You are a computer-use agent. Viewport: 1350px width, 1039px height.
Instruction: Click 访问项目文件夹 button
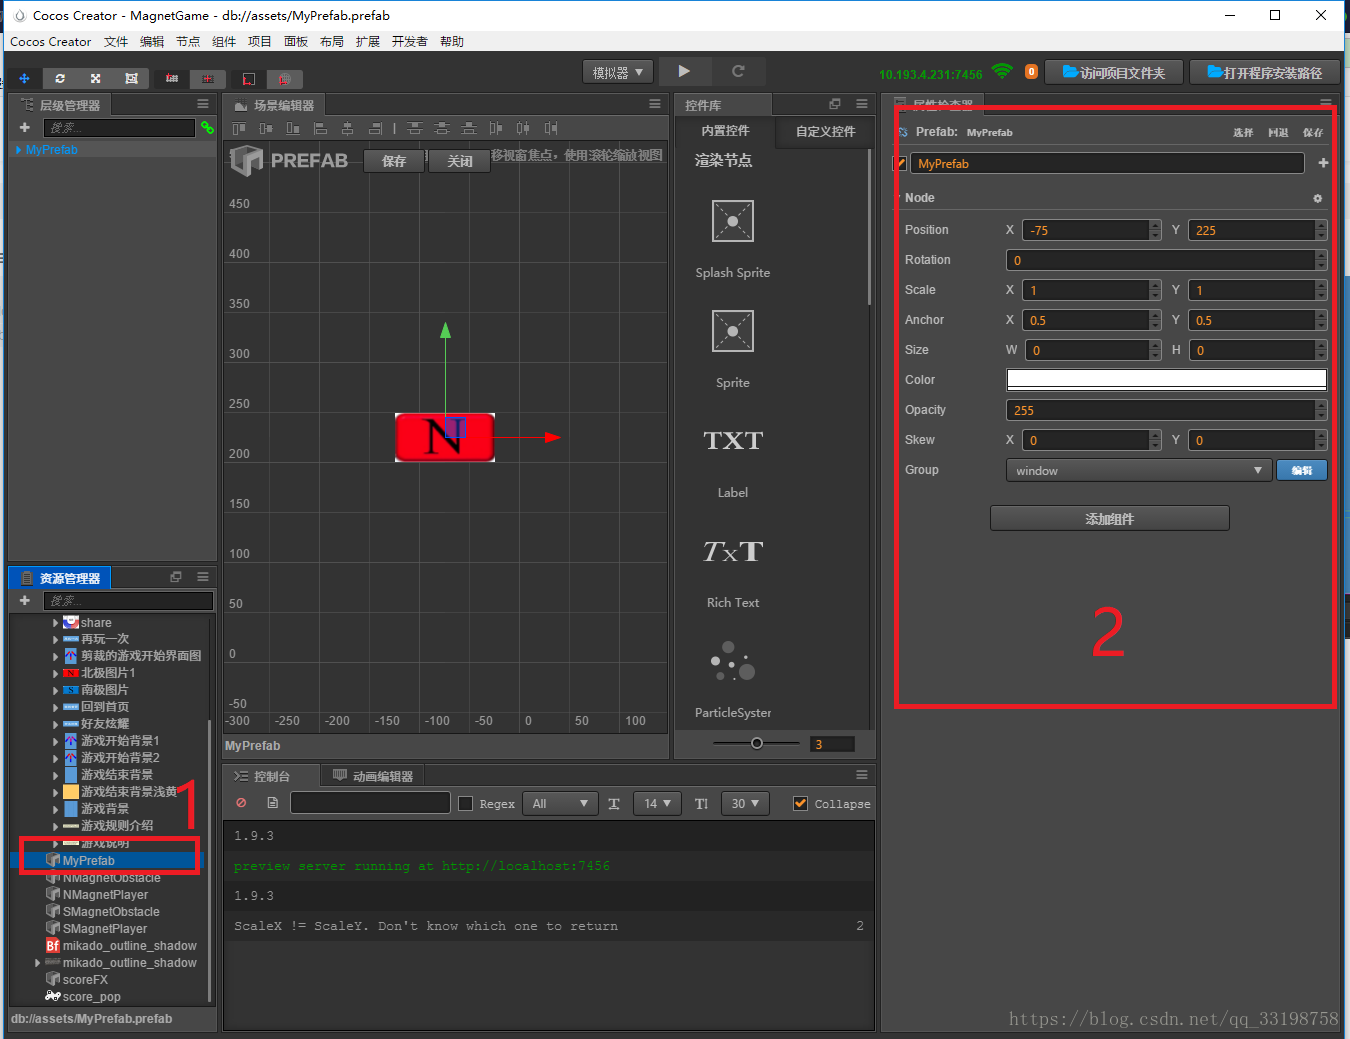(x=1114, y=72)
